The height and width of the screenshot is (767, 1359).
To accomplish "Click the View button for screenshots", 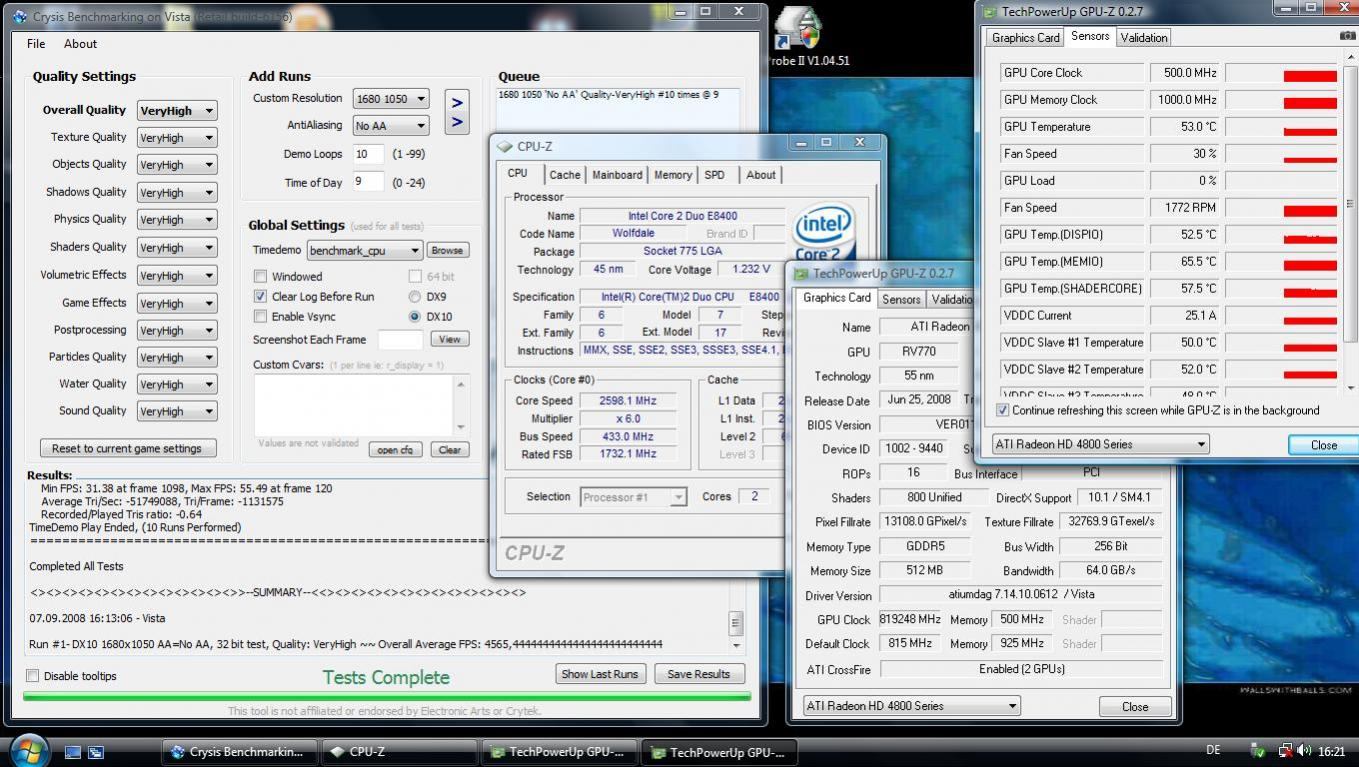I will (x=450, y=339).
